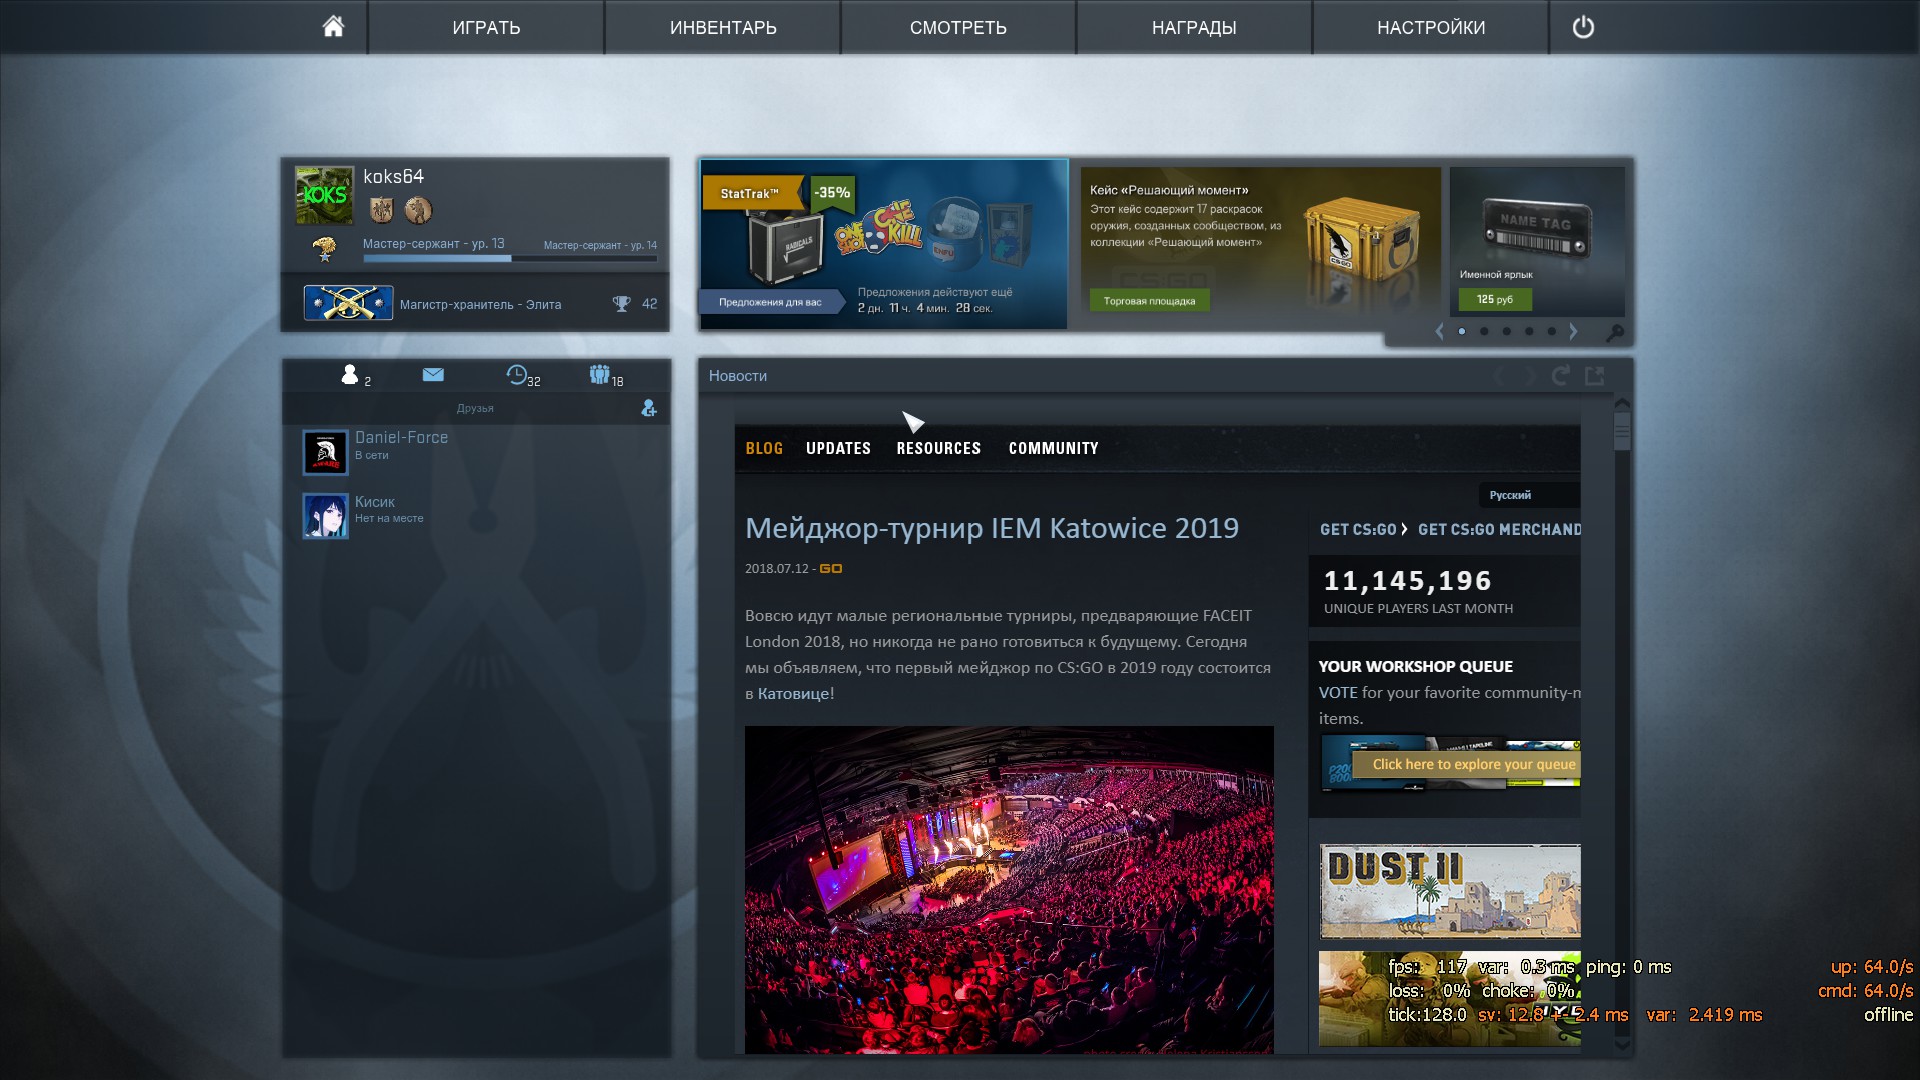Click the news panel vertical scrollbar

point(1622,430)
